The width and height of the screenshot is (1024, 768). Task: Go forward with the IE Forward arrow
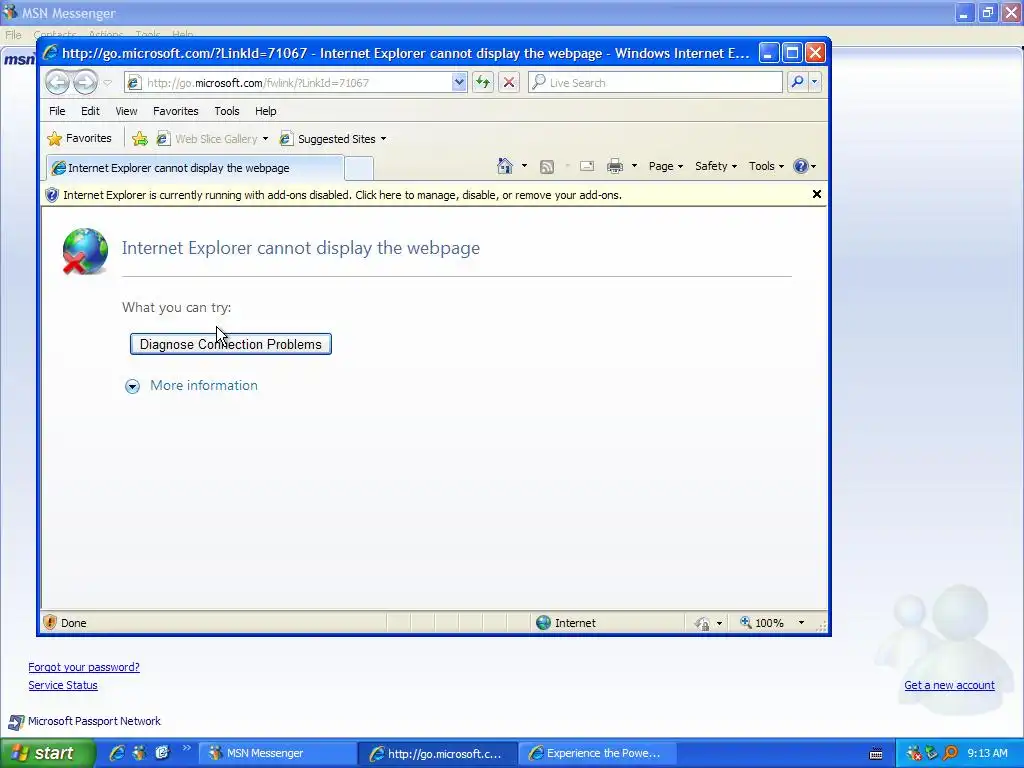(86, 82)
